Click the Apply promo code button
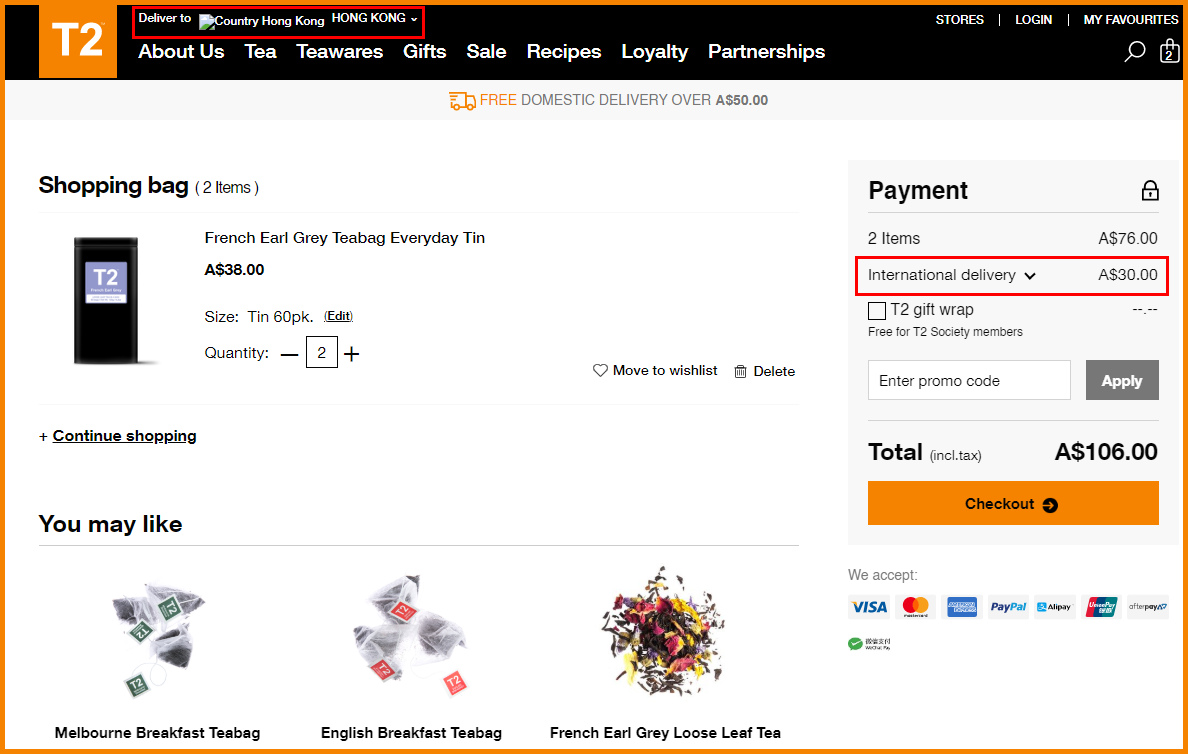This screenshot has height=754, width=1188. pos(1121,381)
